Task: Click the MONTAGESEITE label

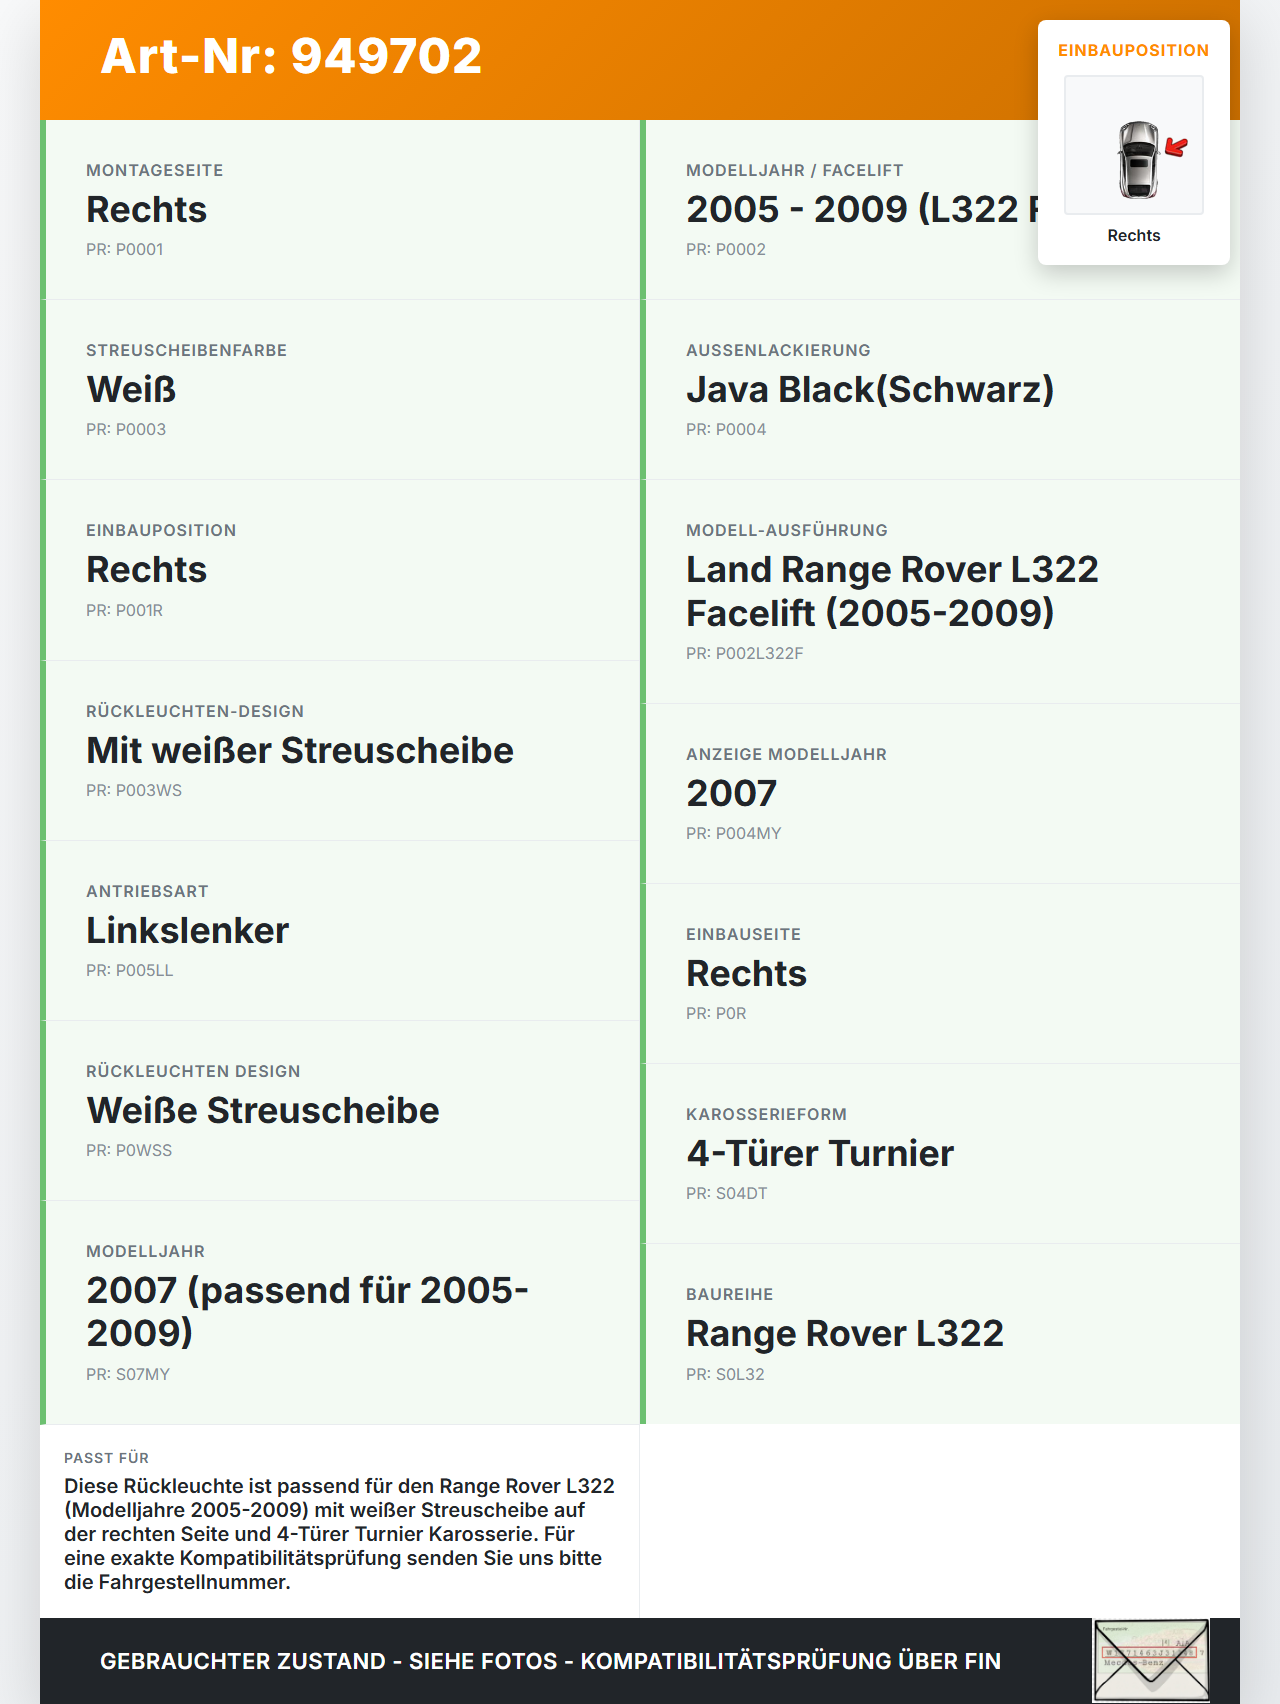Action: click(155, 170)
